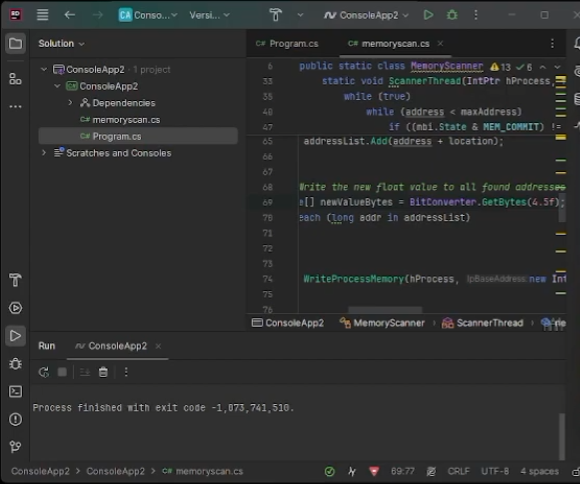
Task: Navigate back with the left arrow
Action: [x=70, y=15]
